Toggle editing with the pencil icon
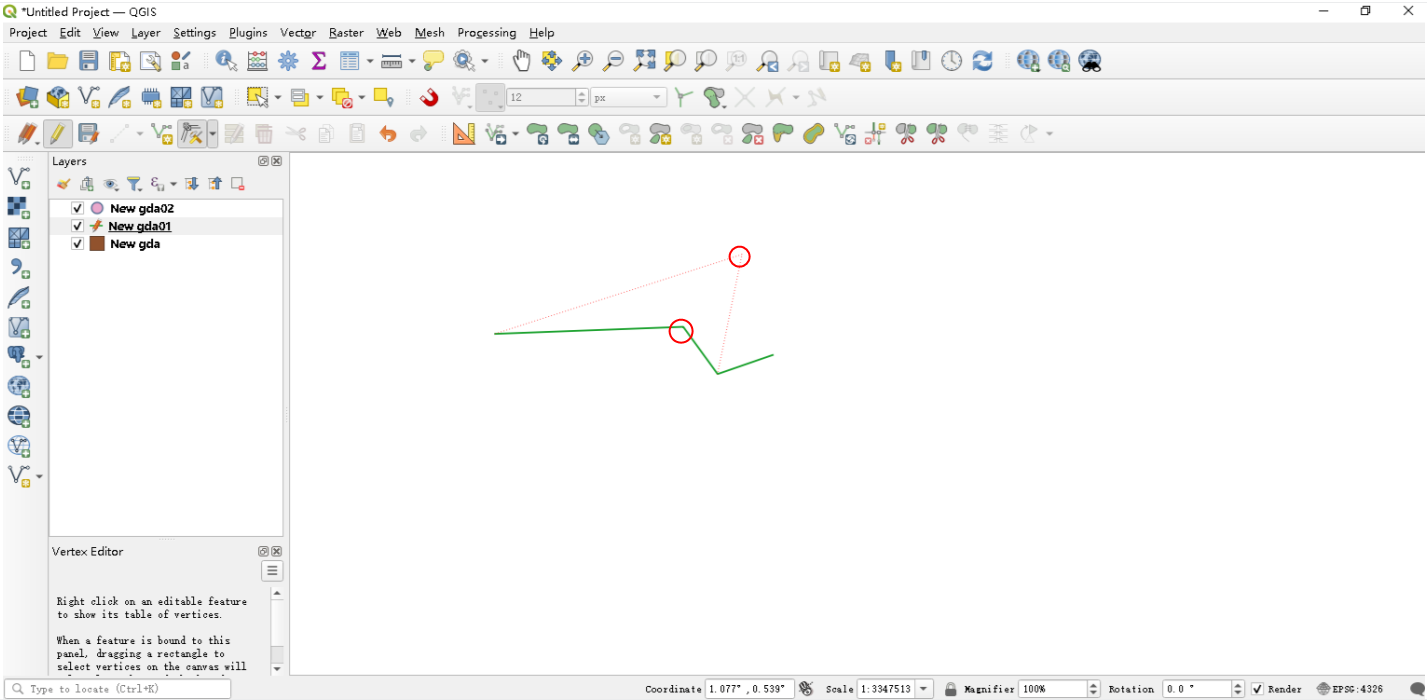The height and width of the screenshot is (700, 1427). pos(58,133)
